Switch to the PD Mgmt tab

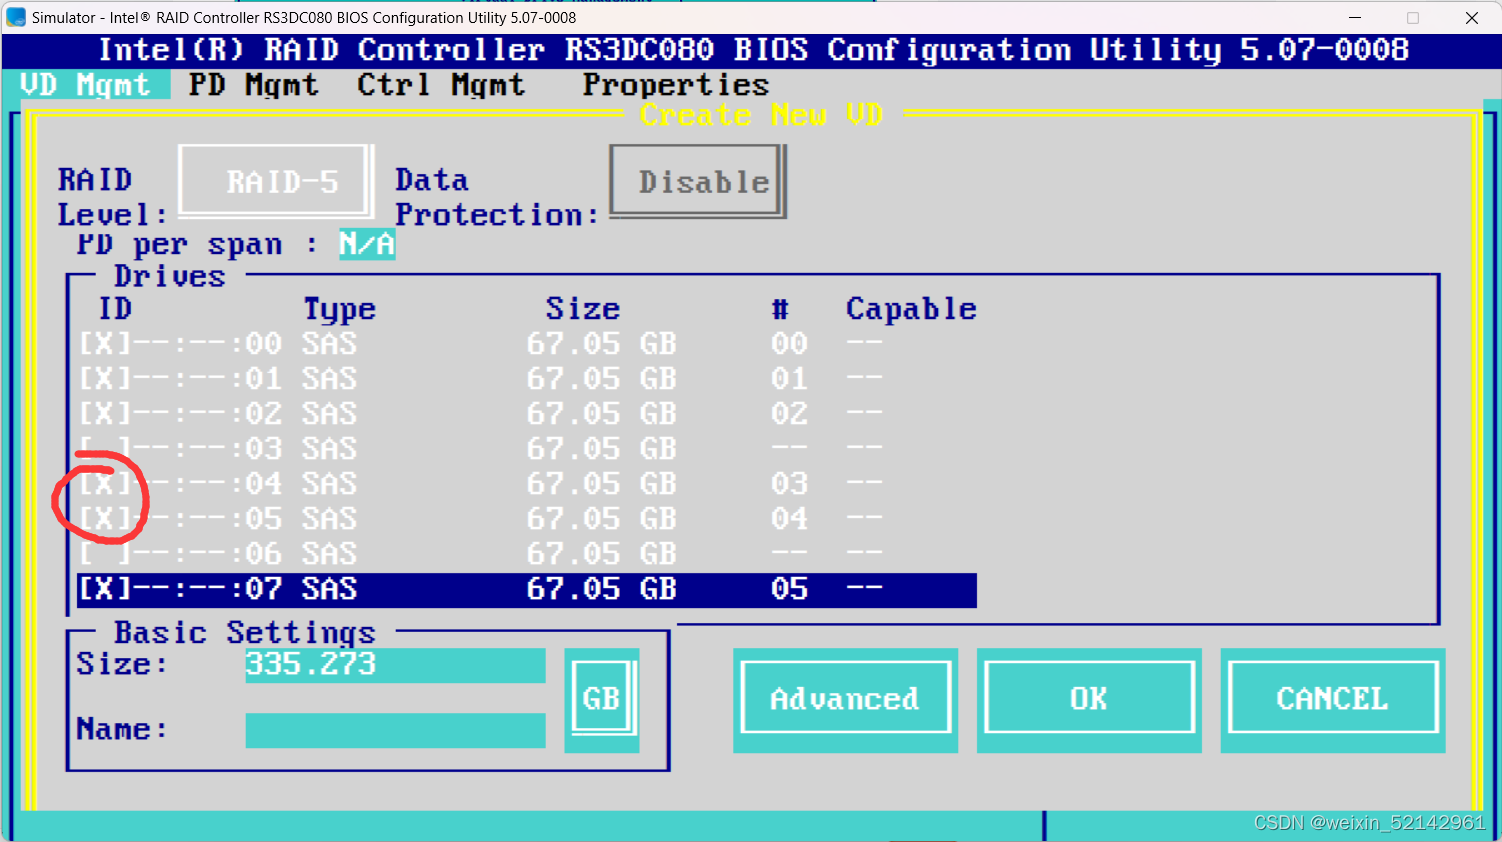(x=254, y=85)
